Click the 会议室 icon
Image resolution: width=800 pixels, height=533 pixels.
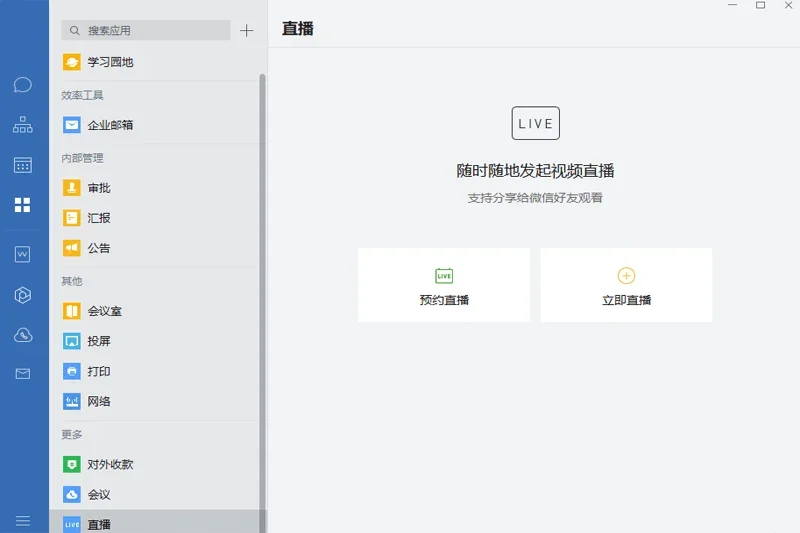click(72, 311)
